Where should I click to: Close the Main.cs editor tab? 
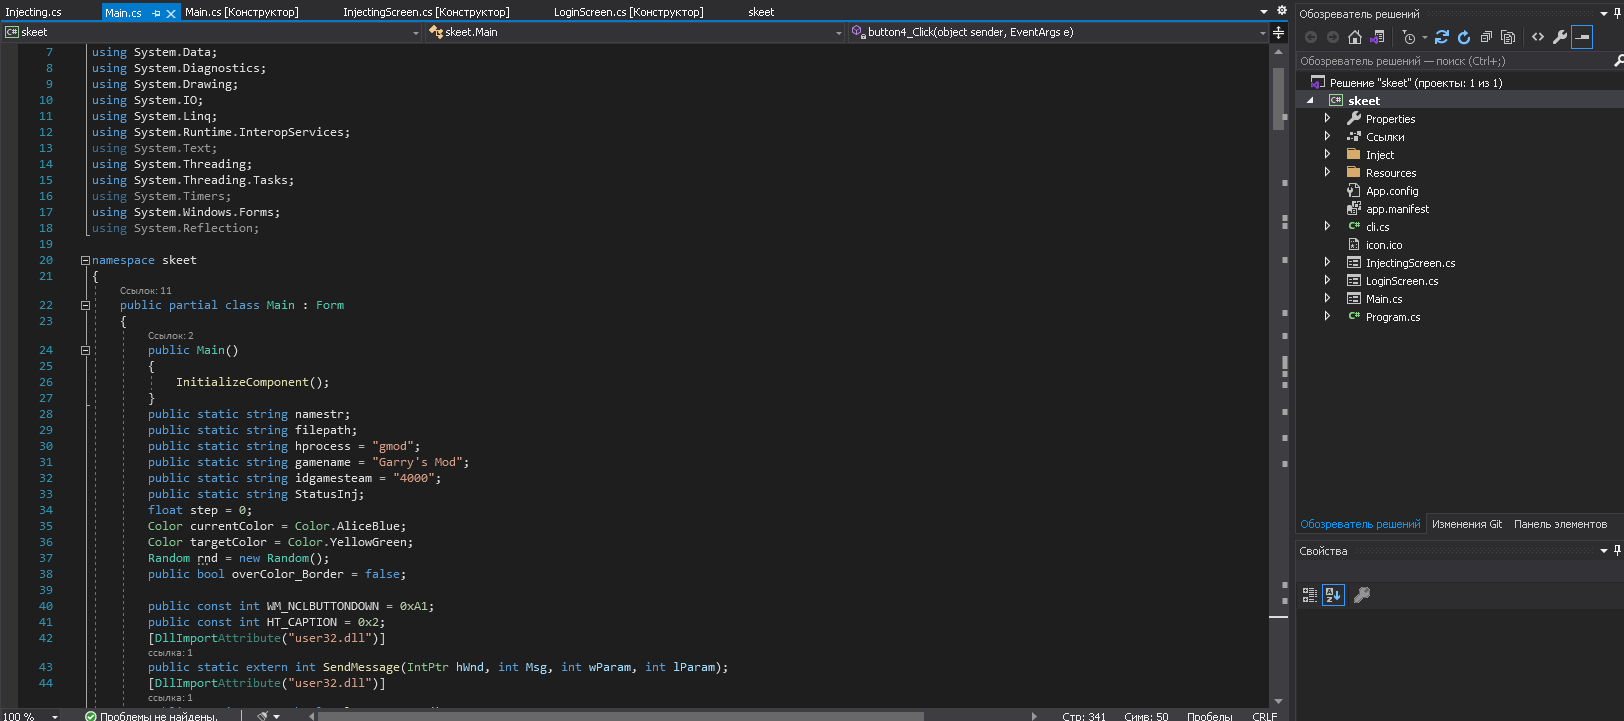171,13
